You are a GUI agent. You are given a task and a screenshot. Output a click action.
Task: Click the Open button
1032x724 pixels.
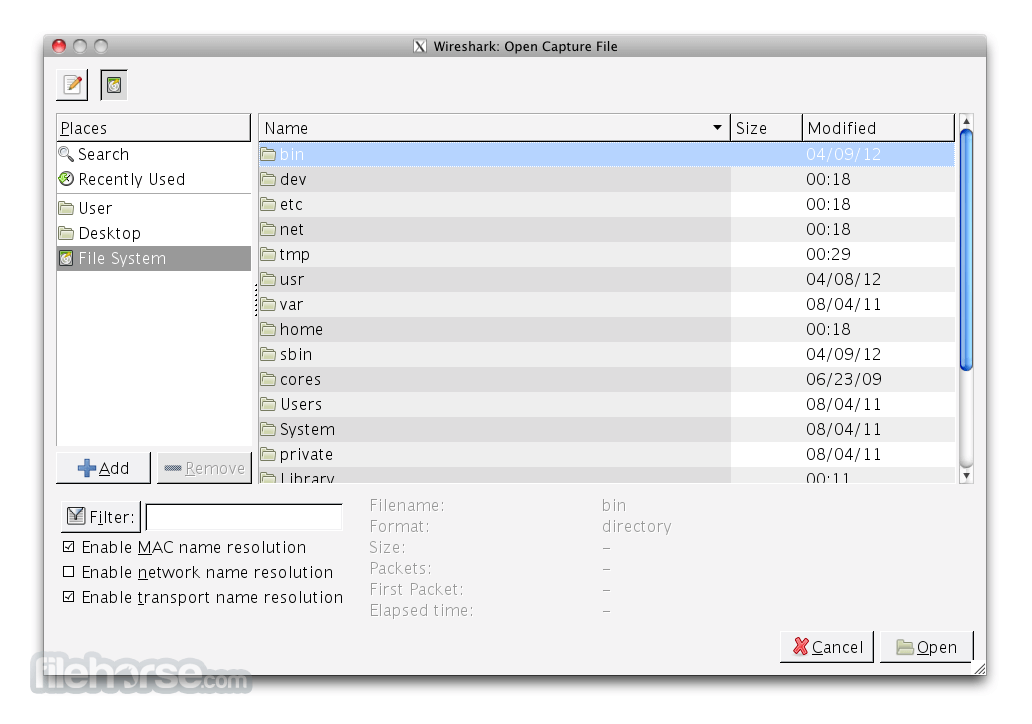pos(926,647)
